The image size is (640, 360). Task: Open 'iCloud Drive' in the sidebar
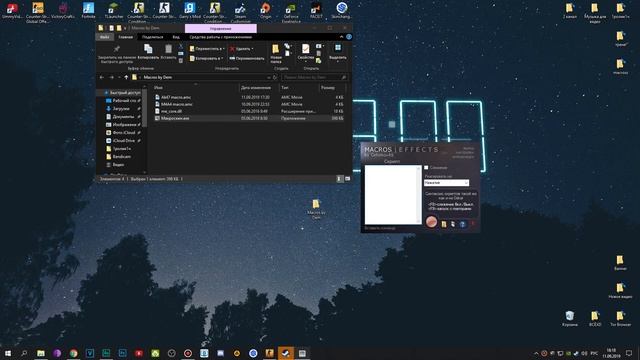[x=121, y=140]
